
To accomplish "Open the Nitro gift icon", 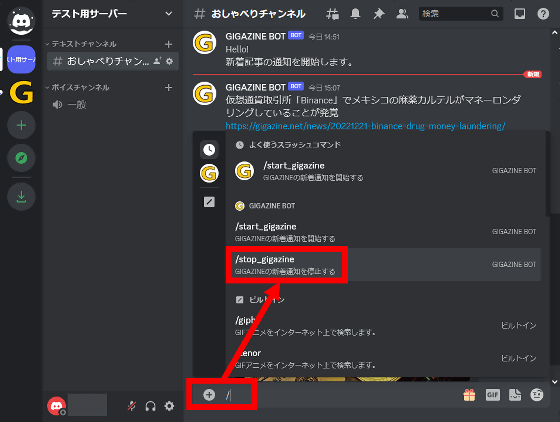I will point(469,395).
